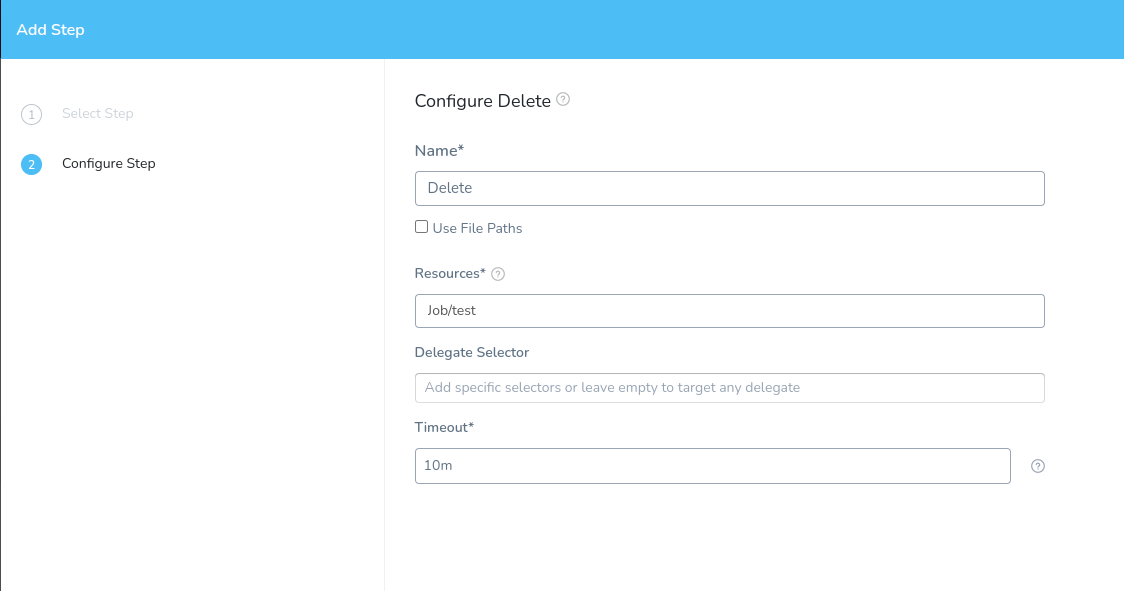Open the Delegate Selector input
1124x591 pixels.
tap(729, 388)
